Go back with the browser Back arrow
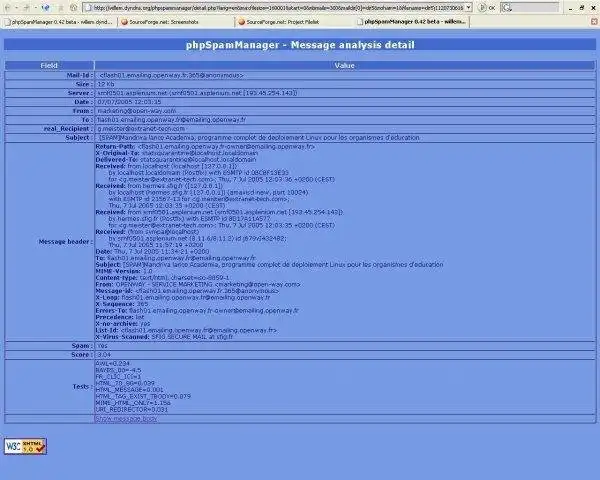This screenshot has height=480, width=600. (7, 7)
